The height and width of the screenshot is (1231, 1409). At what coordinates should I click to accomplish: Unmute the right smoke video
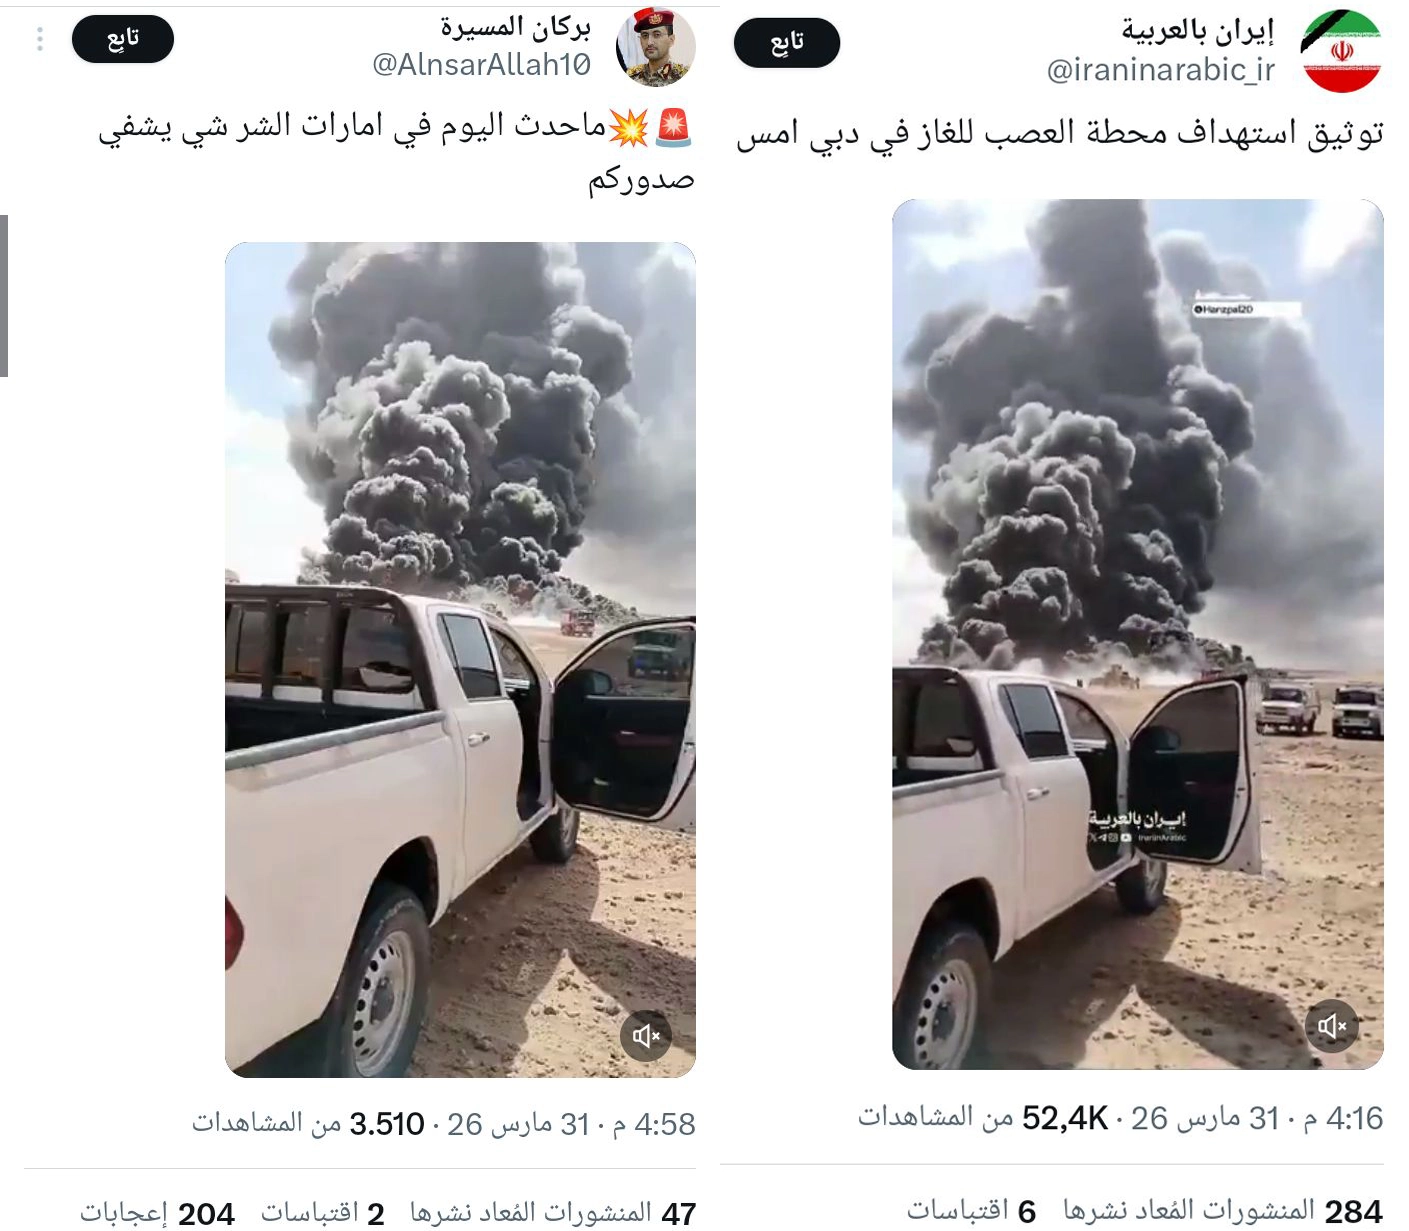1332,1026
